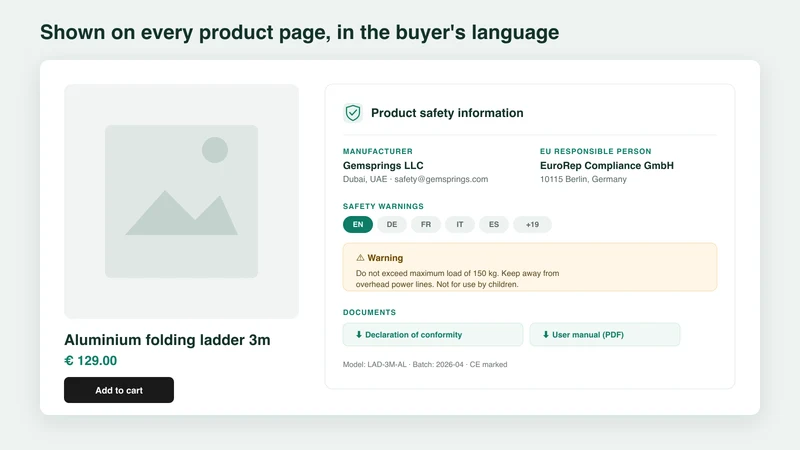This screenshot has width=800, height=450.
Task: Click the € 129.00 price
Action: 90,361
